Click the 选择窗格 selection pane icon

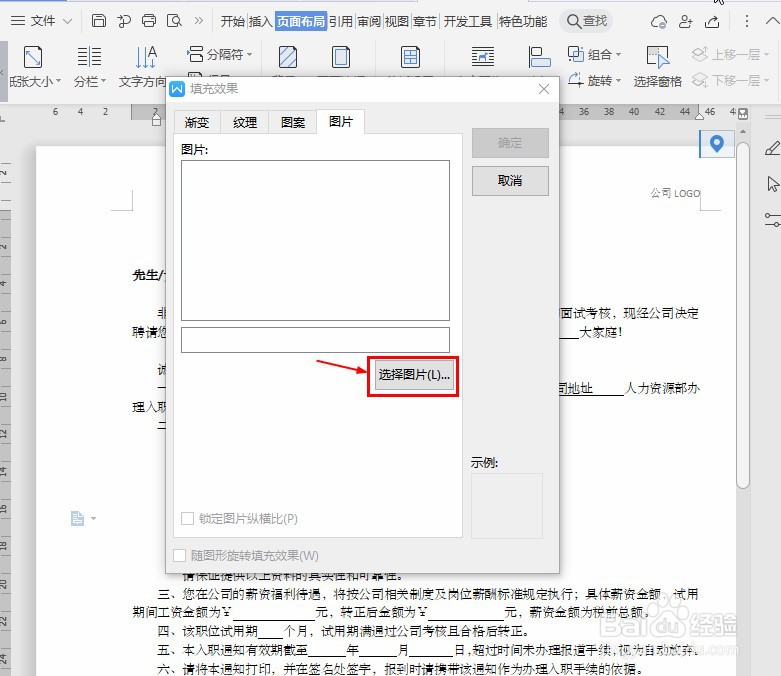coord(657,57)
